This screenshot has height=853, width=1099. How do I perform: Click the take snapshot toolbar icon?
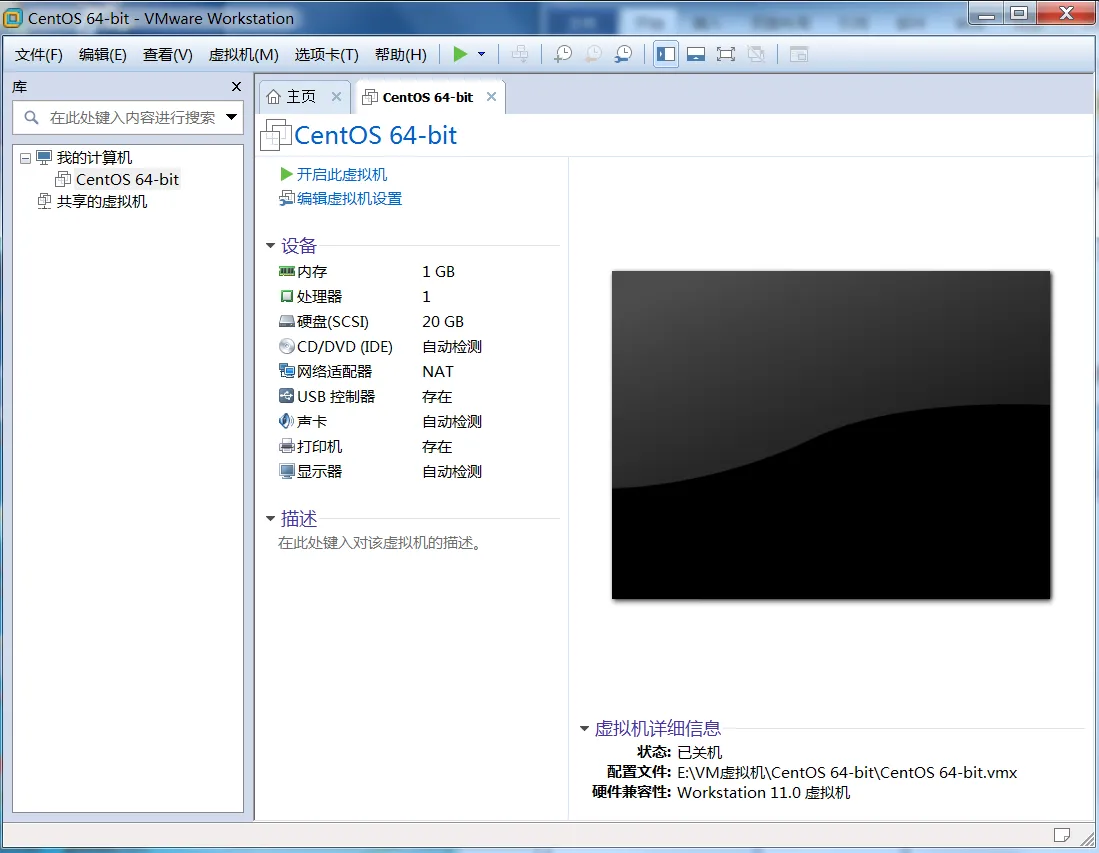[x=563, y=54]
